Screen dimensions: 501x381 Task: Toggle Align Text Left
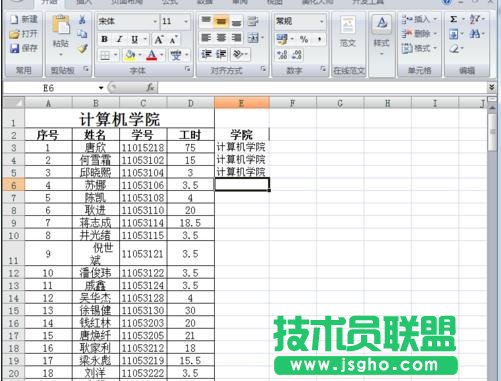[206, 38]
